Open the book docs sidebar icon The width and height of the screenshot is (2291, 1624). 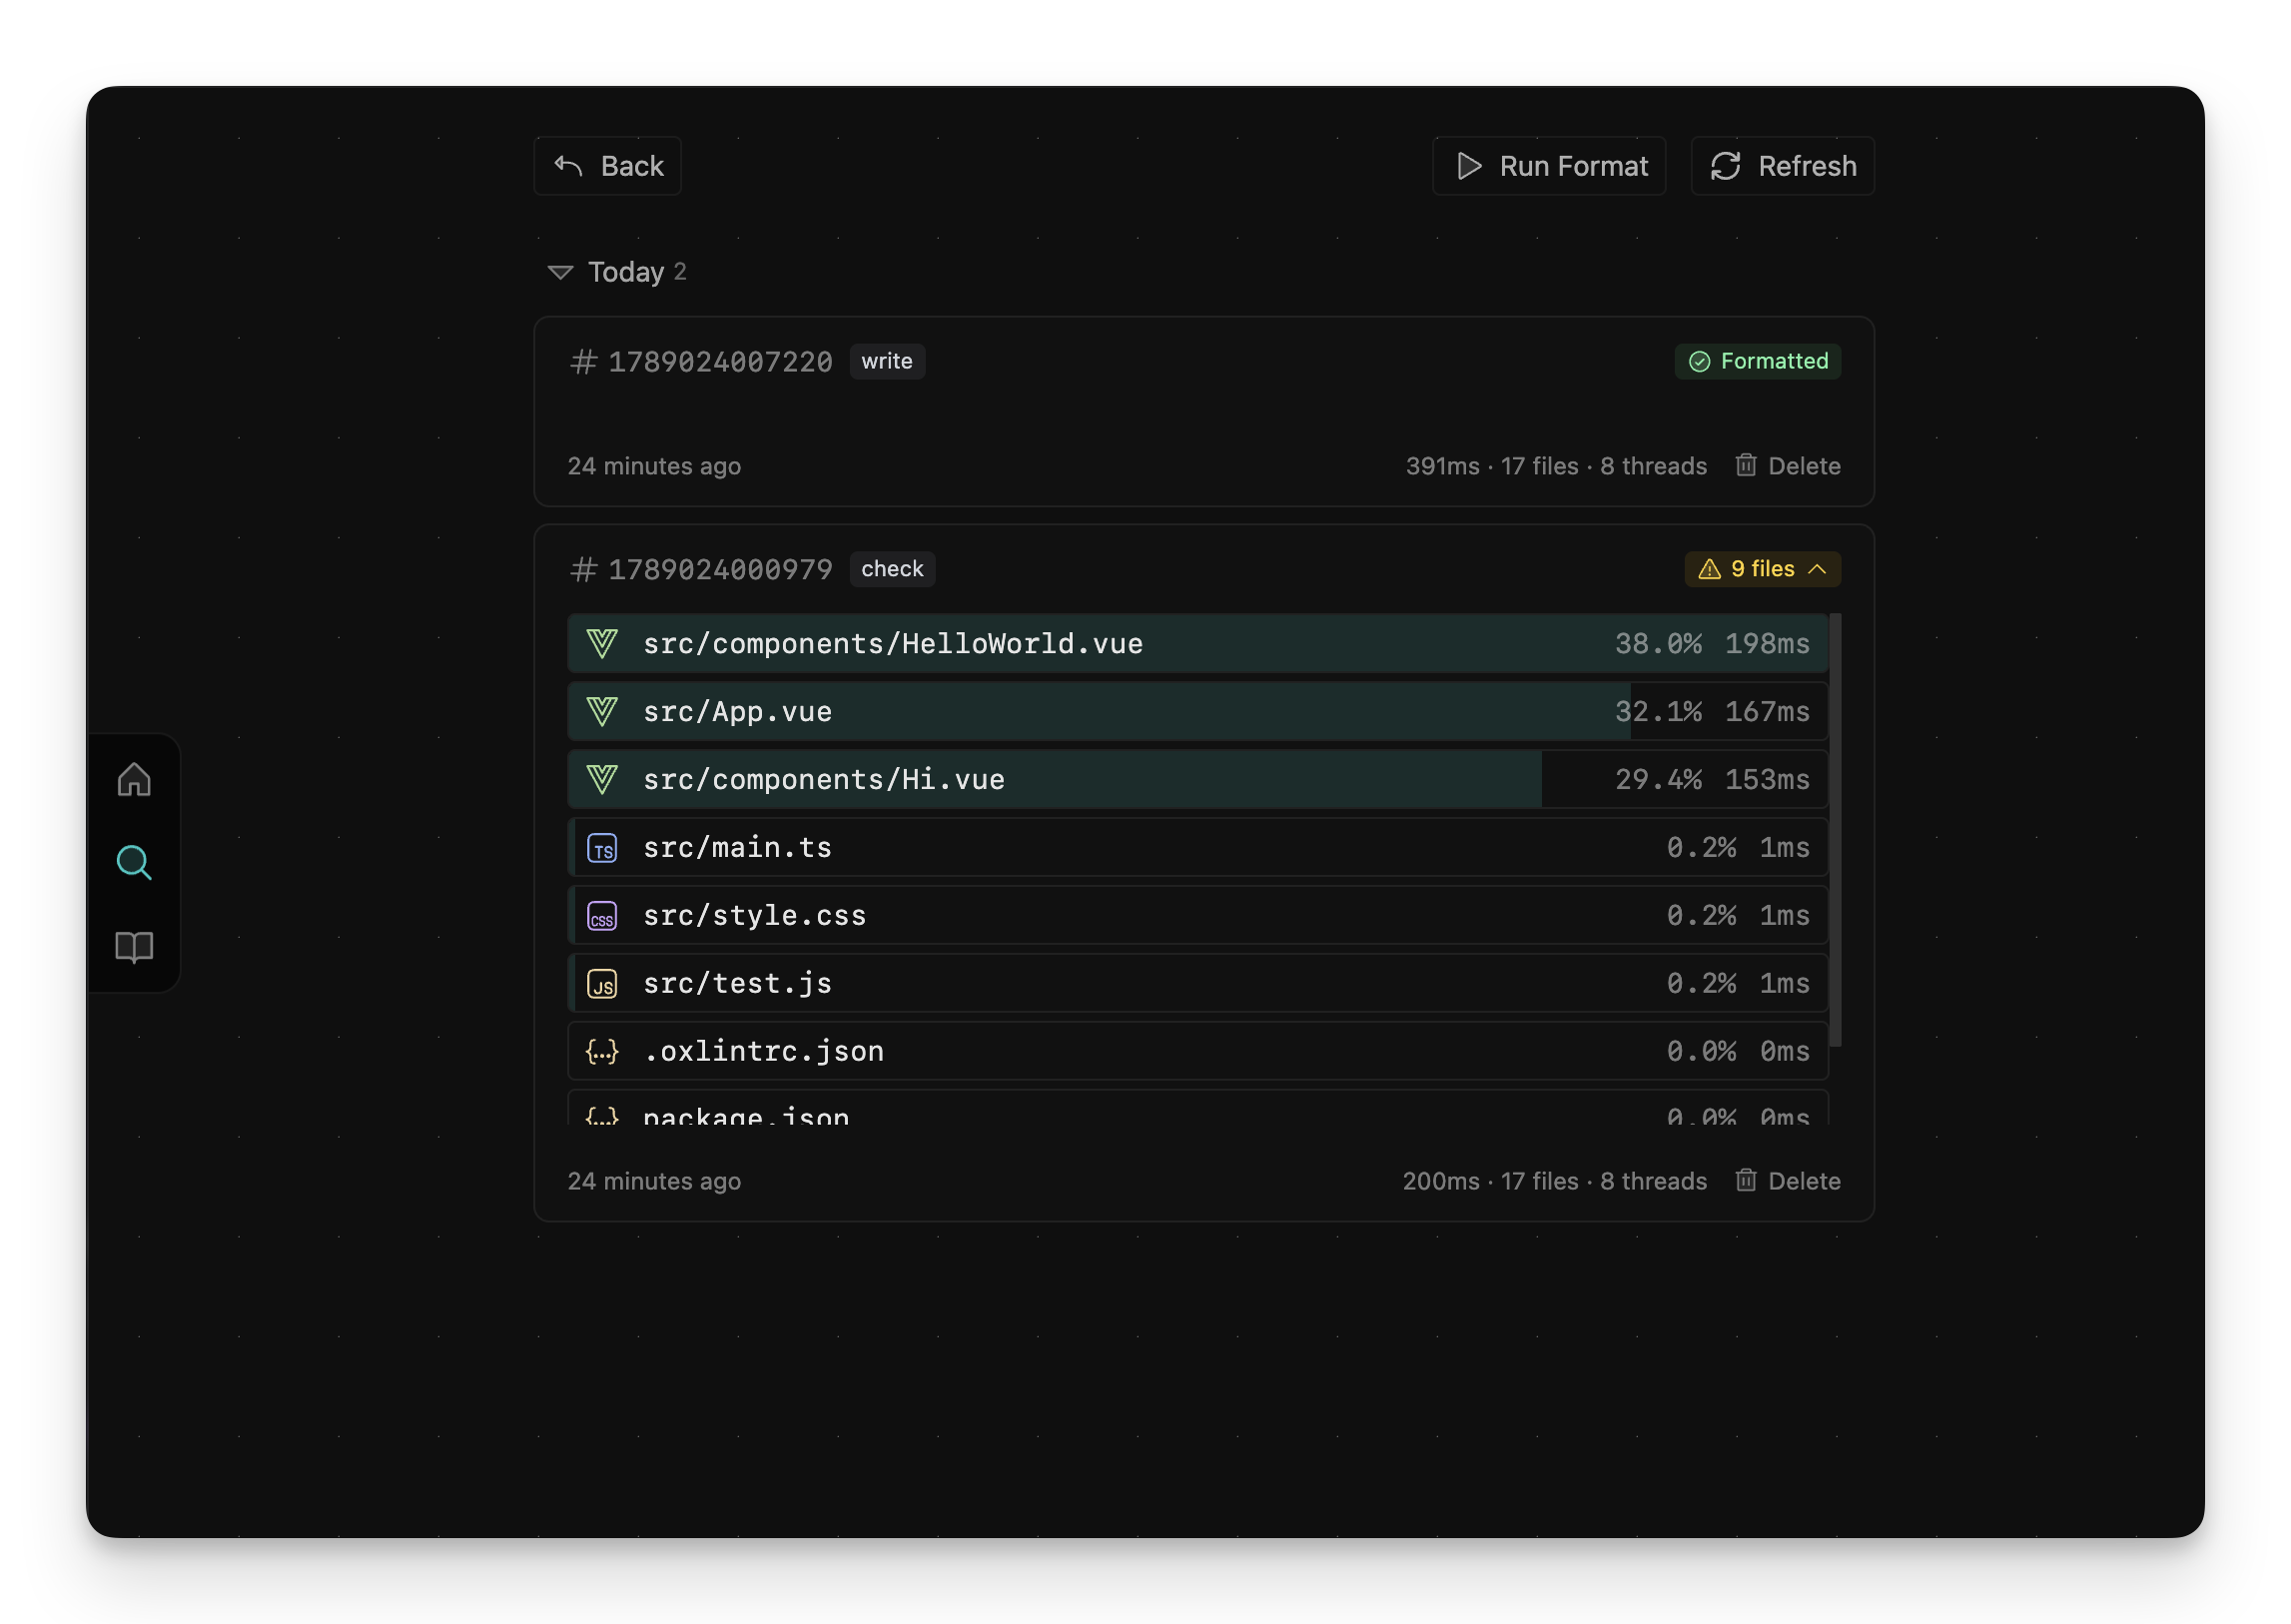(x=134, y=946)
